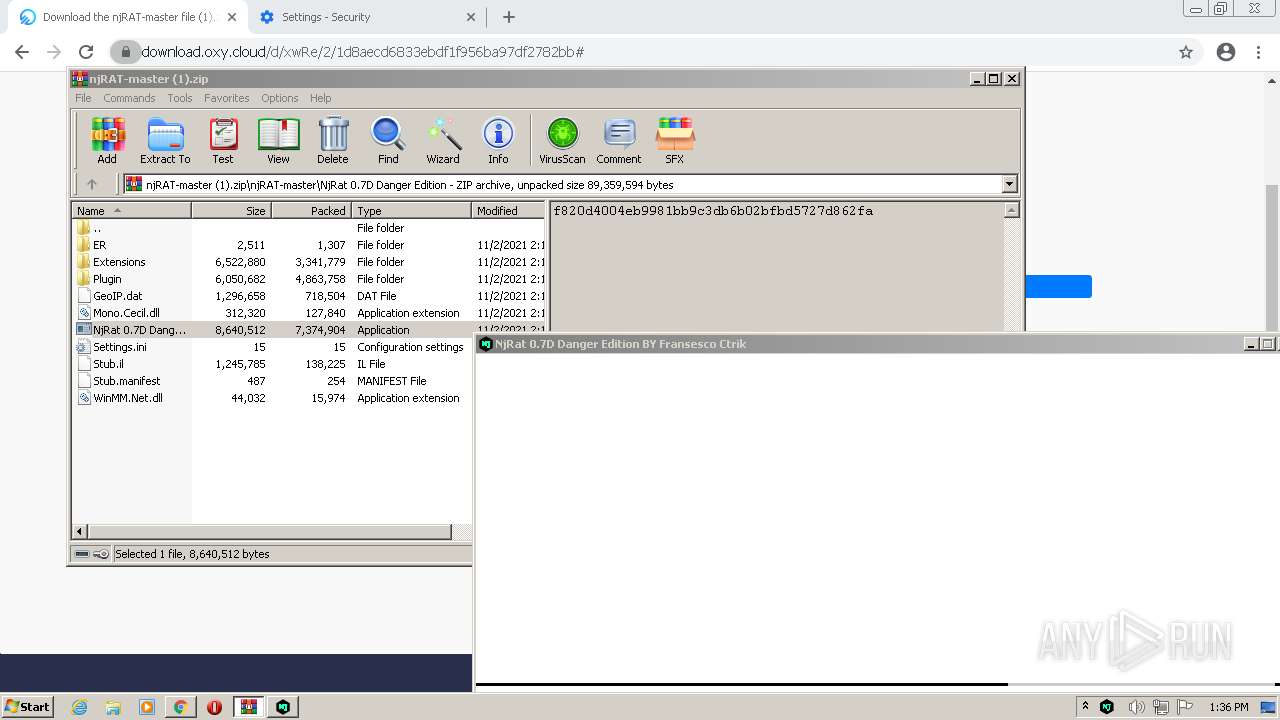The width and height of the screenshot is (1280, 720).
Task: Click the taskbar clock 1:36 PM
Action: [x=1229, y=707]
